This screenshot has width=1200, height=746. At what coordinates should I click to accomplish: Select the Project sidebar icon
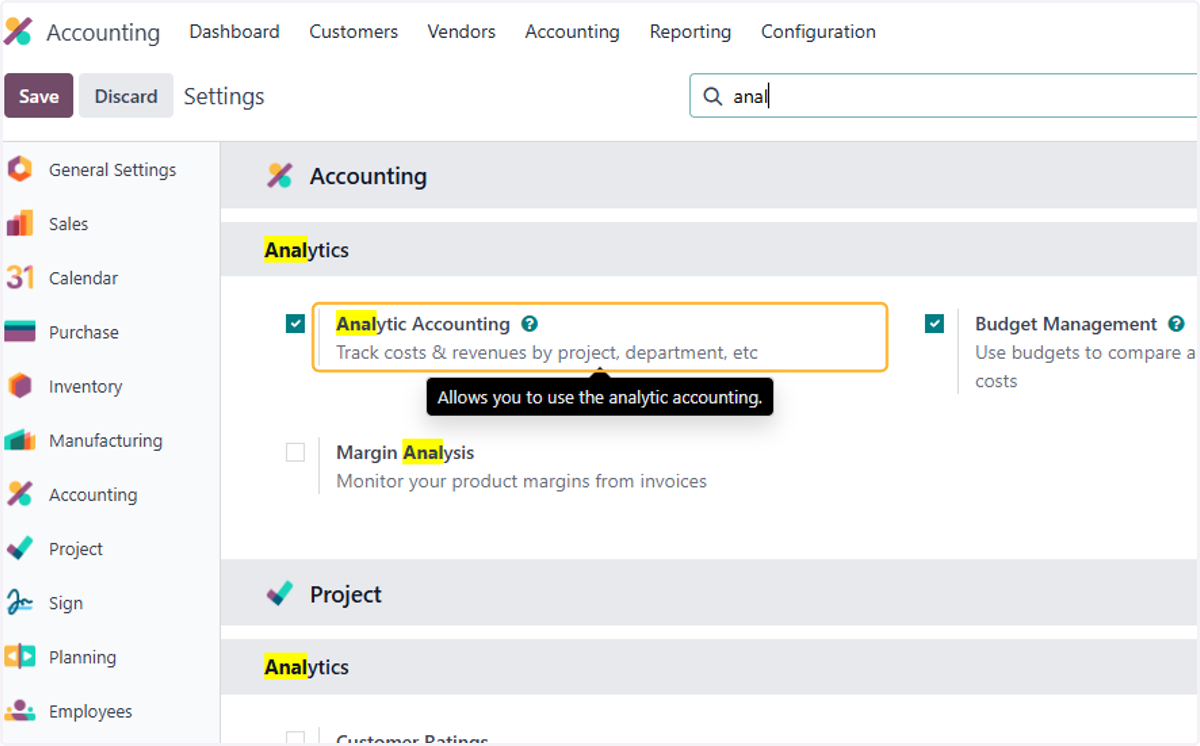click(20, 548)
